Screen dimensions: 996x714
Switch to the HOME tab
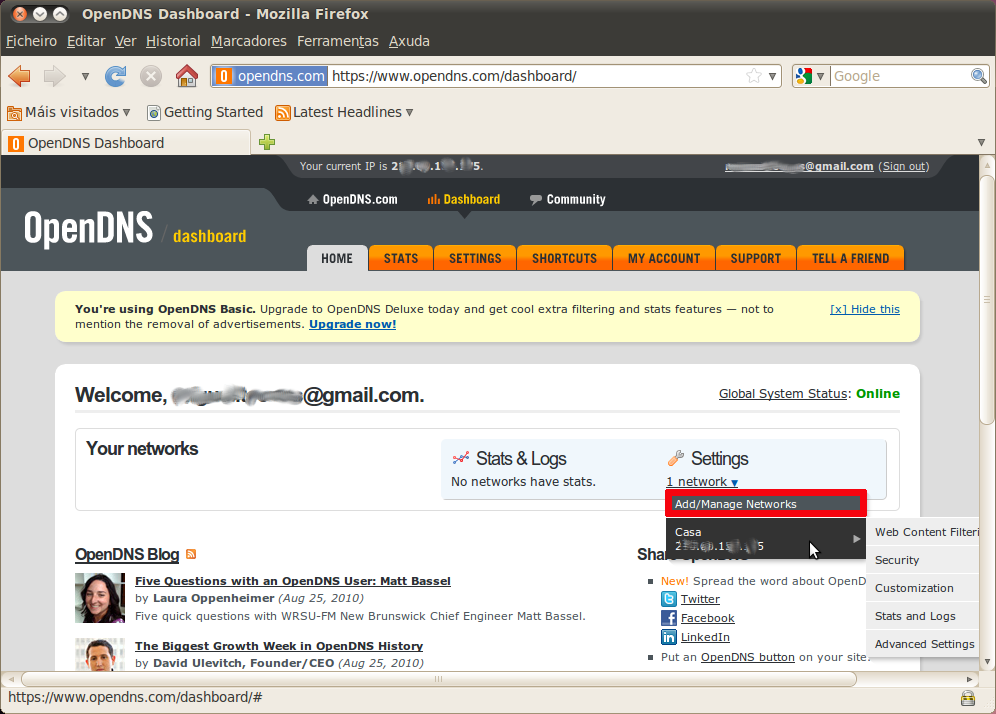coord(337,259)
